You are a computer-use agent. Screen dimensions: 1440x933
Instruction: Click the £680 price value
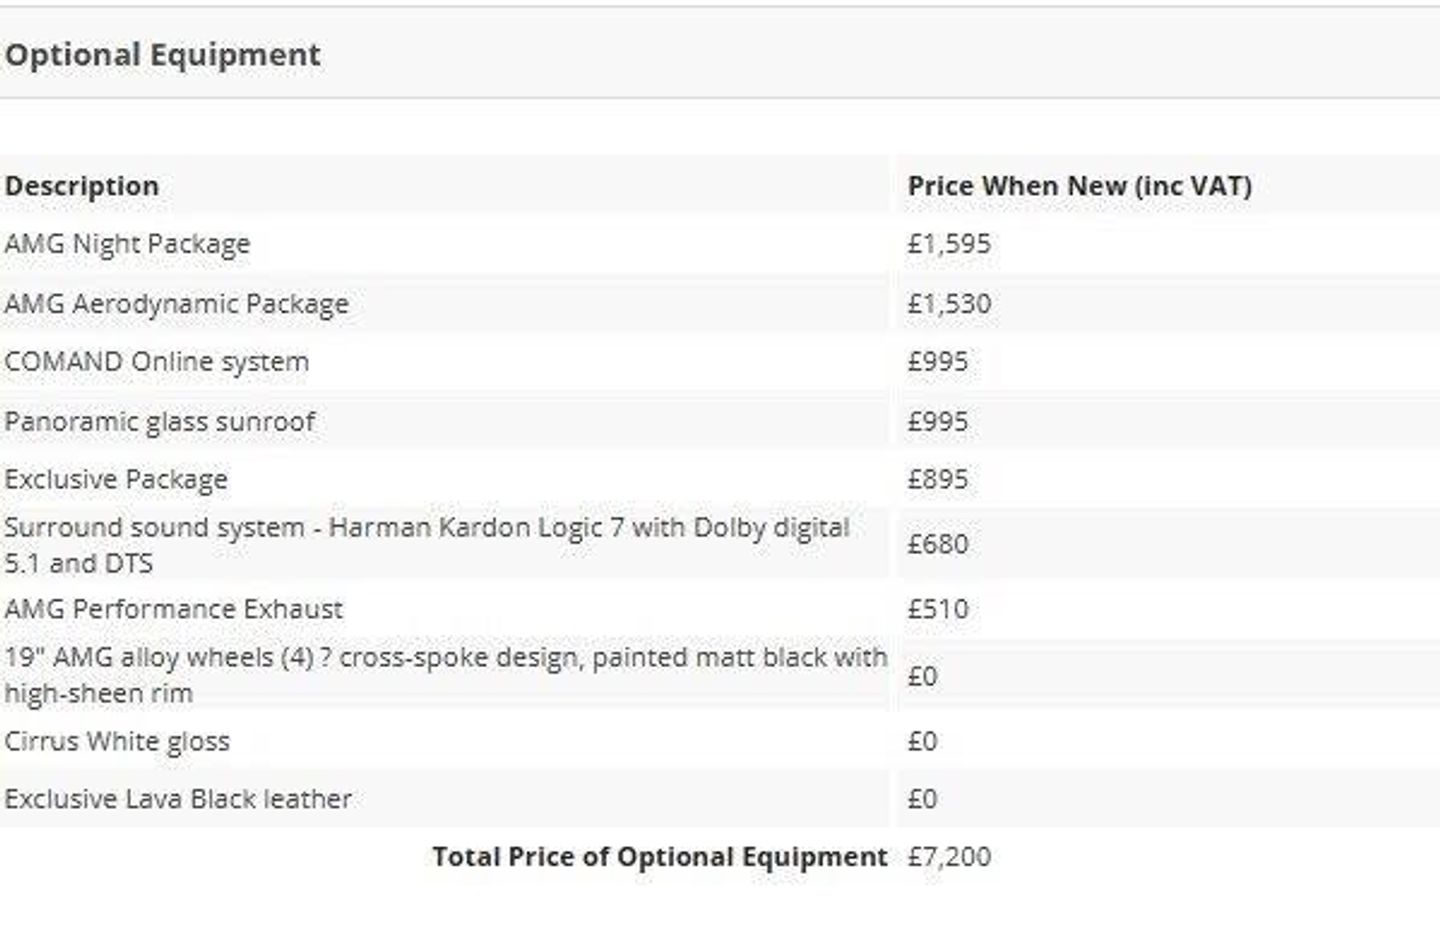pyautogui.click(x=938, y=544)
